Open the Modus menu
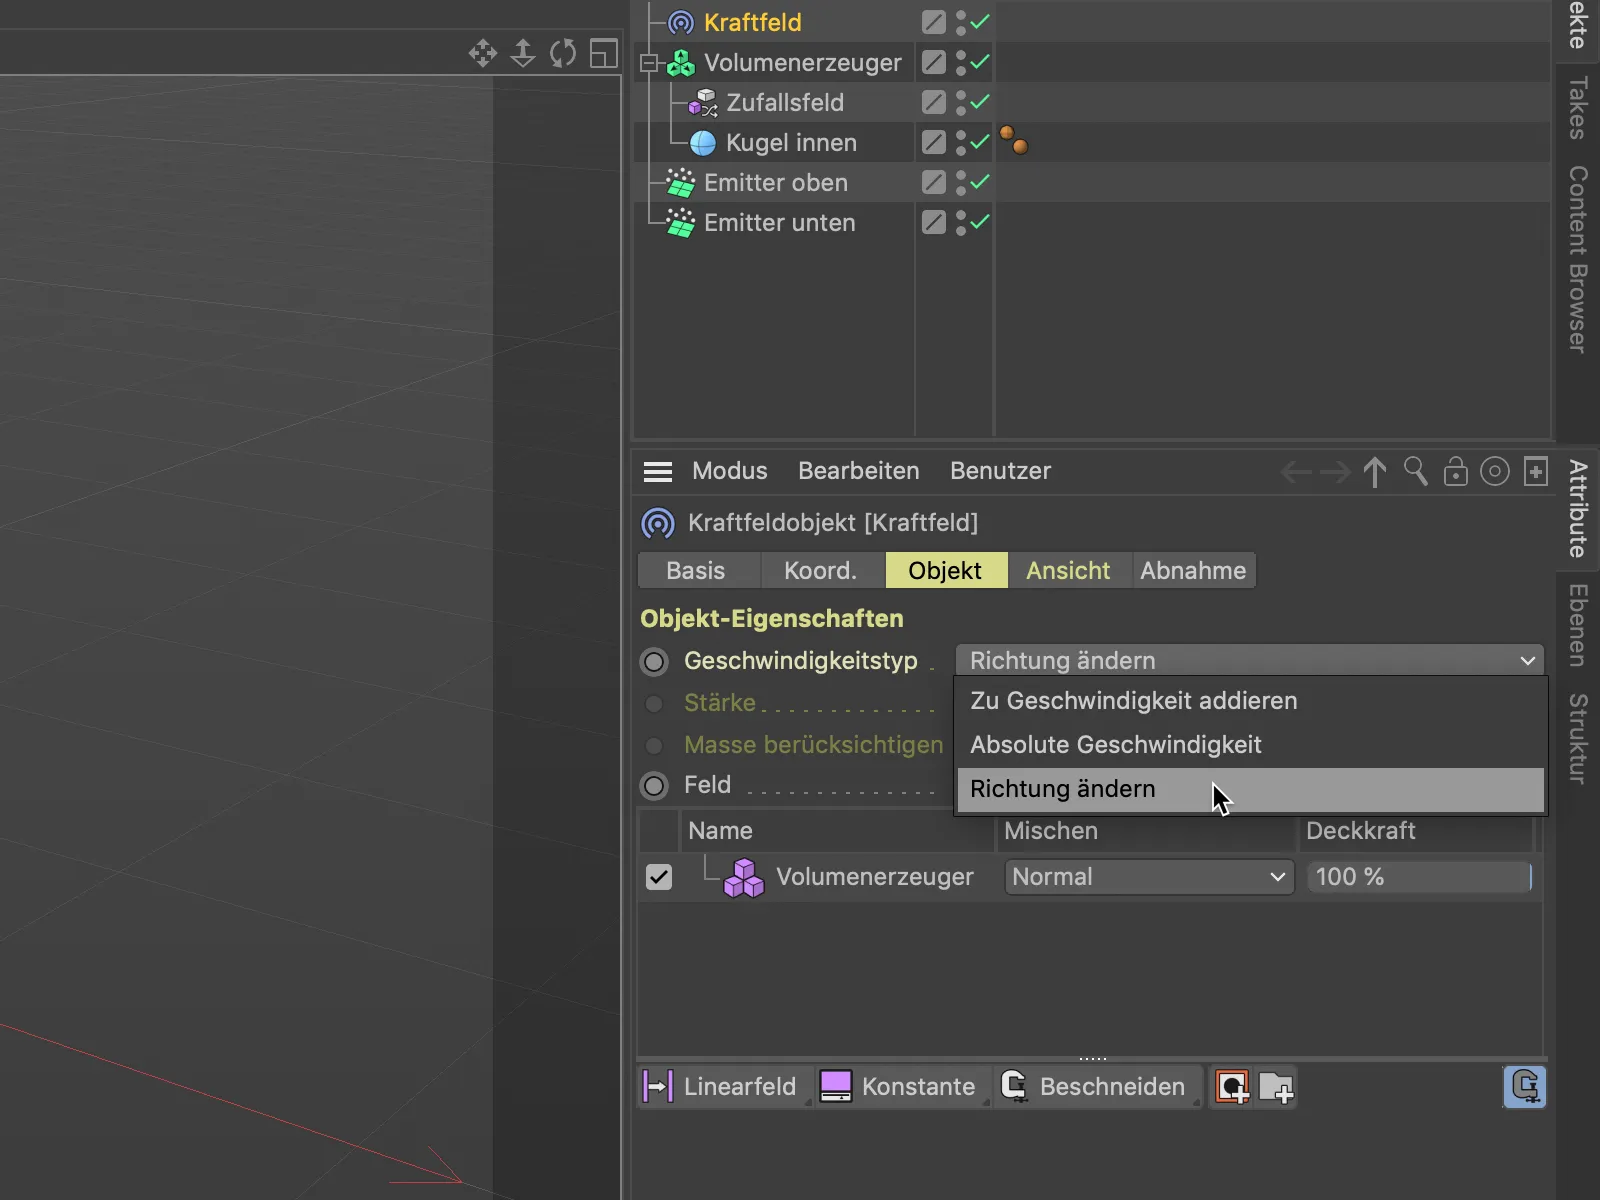The image size is (1600, 1200). [x=729, y=471]
